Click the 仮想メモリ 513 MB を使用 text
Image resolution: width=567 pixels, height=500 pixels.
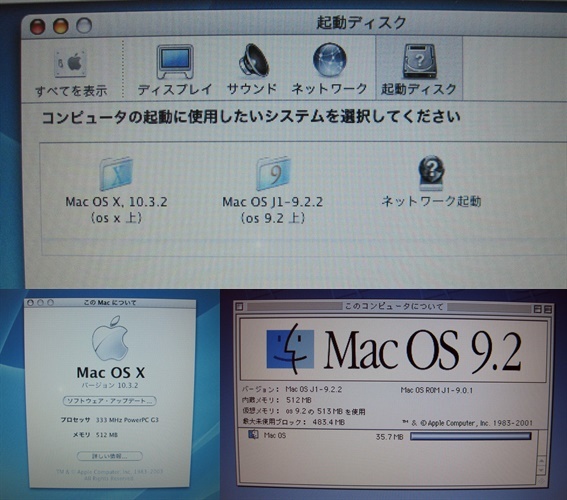(x=303, y=411)
